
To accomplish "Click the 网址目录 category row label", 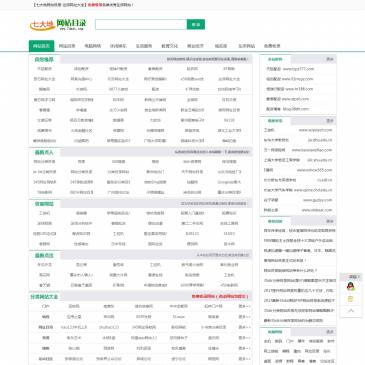I will (45, 327).
